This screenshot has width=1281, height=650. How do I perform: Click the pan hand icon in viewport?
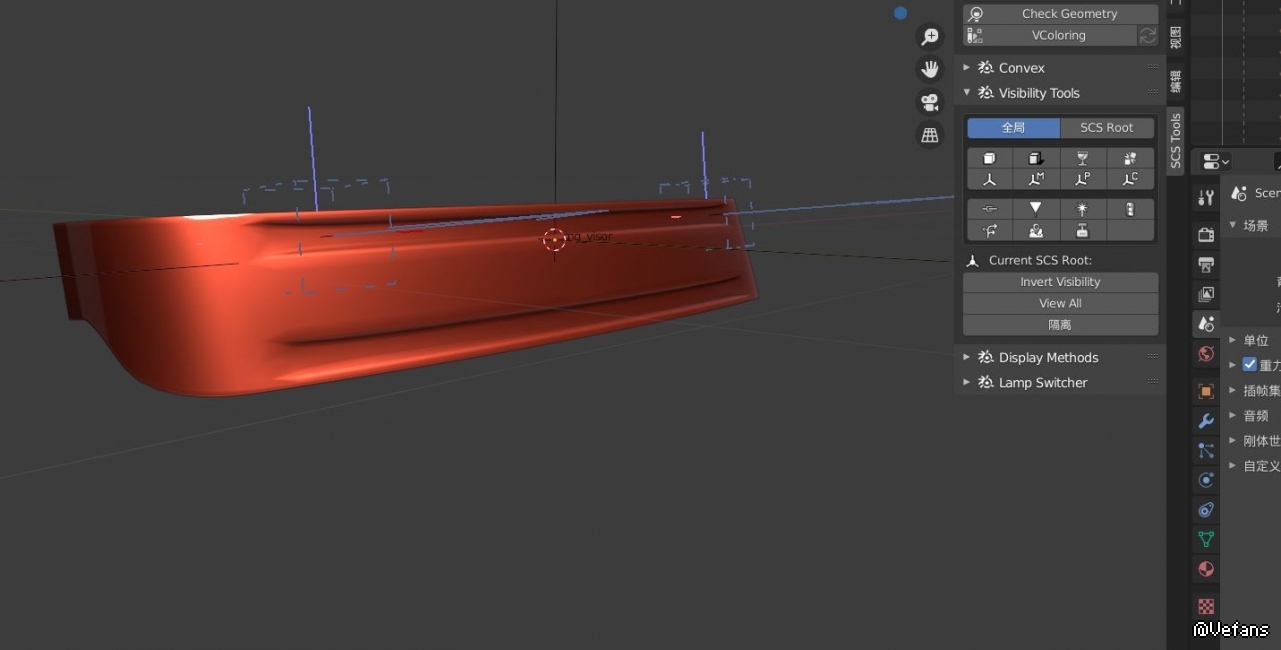pos(930,69)
